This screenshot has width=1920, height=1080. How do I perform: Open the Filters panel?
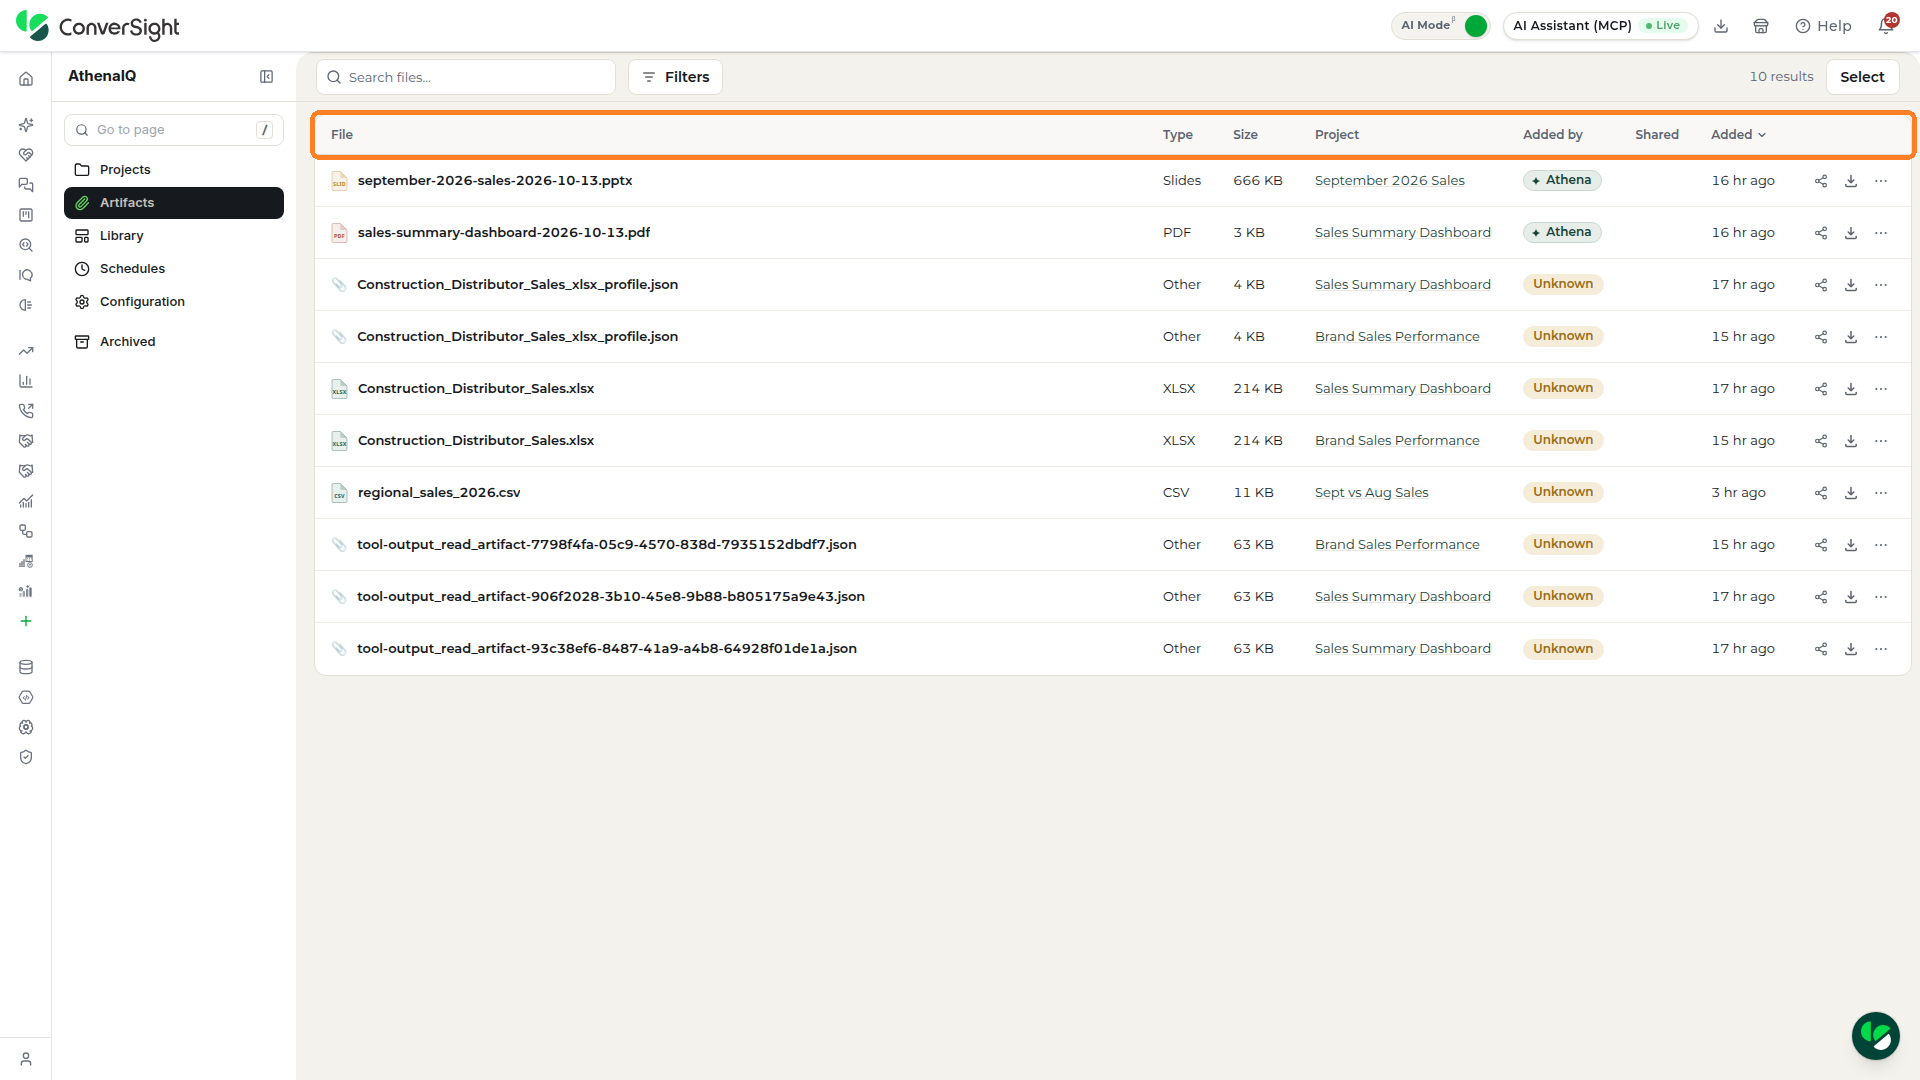pyautogui.click(x=675, y=77)
